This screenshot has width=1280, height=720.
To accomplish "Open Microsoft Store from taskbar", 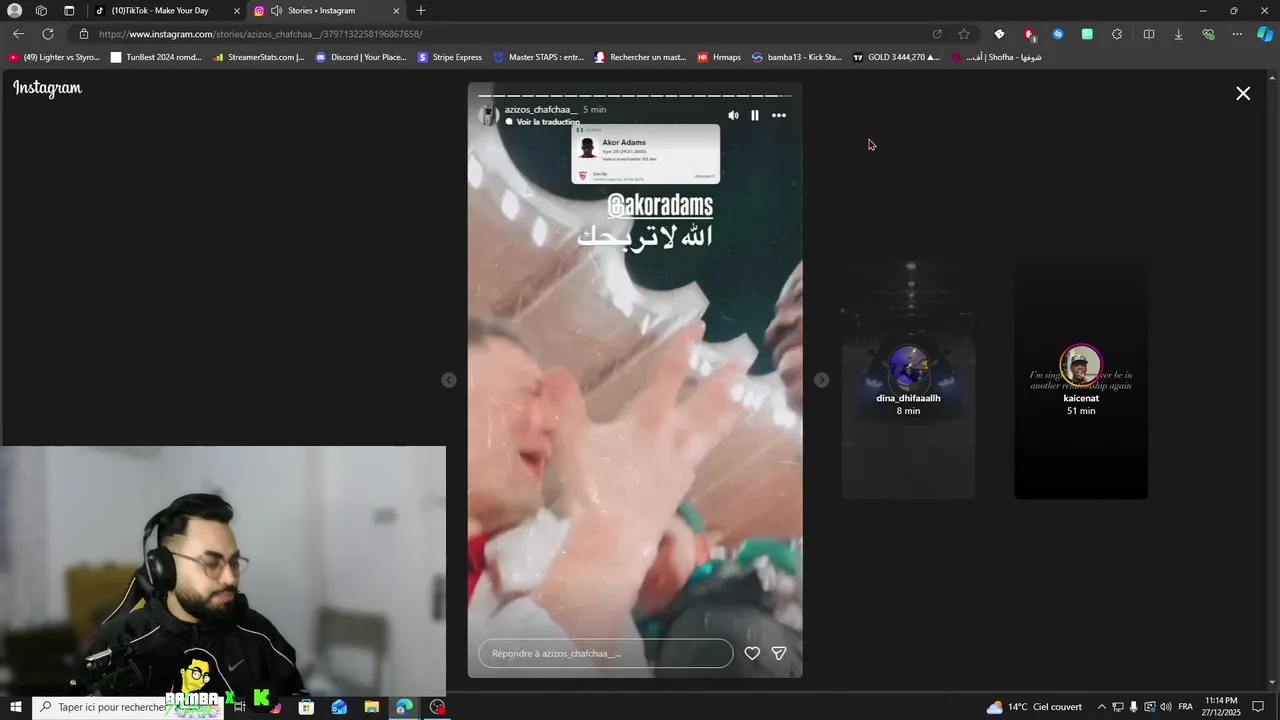I will click(x=306, y=707).
